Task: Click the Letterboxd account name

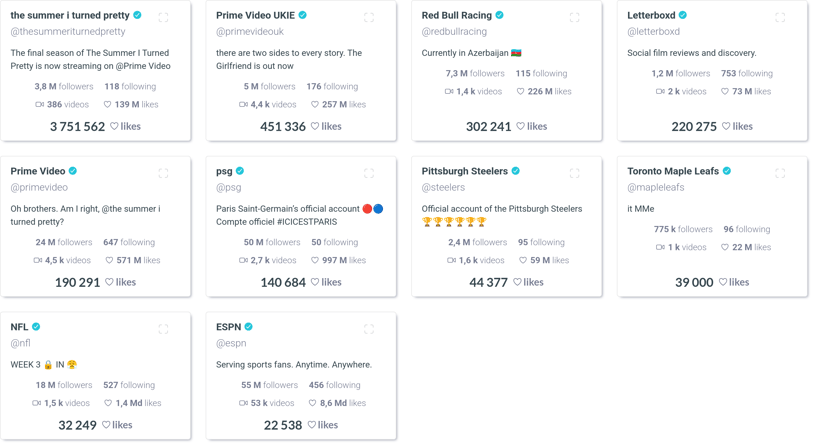Action: (x=651, y=15)
